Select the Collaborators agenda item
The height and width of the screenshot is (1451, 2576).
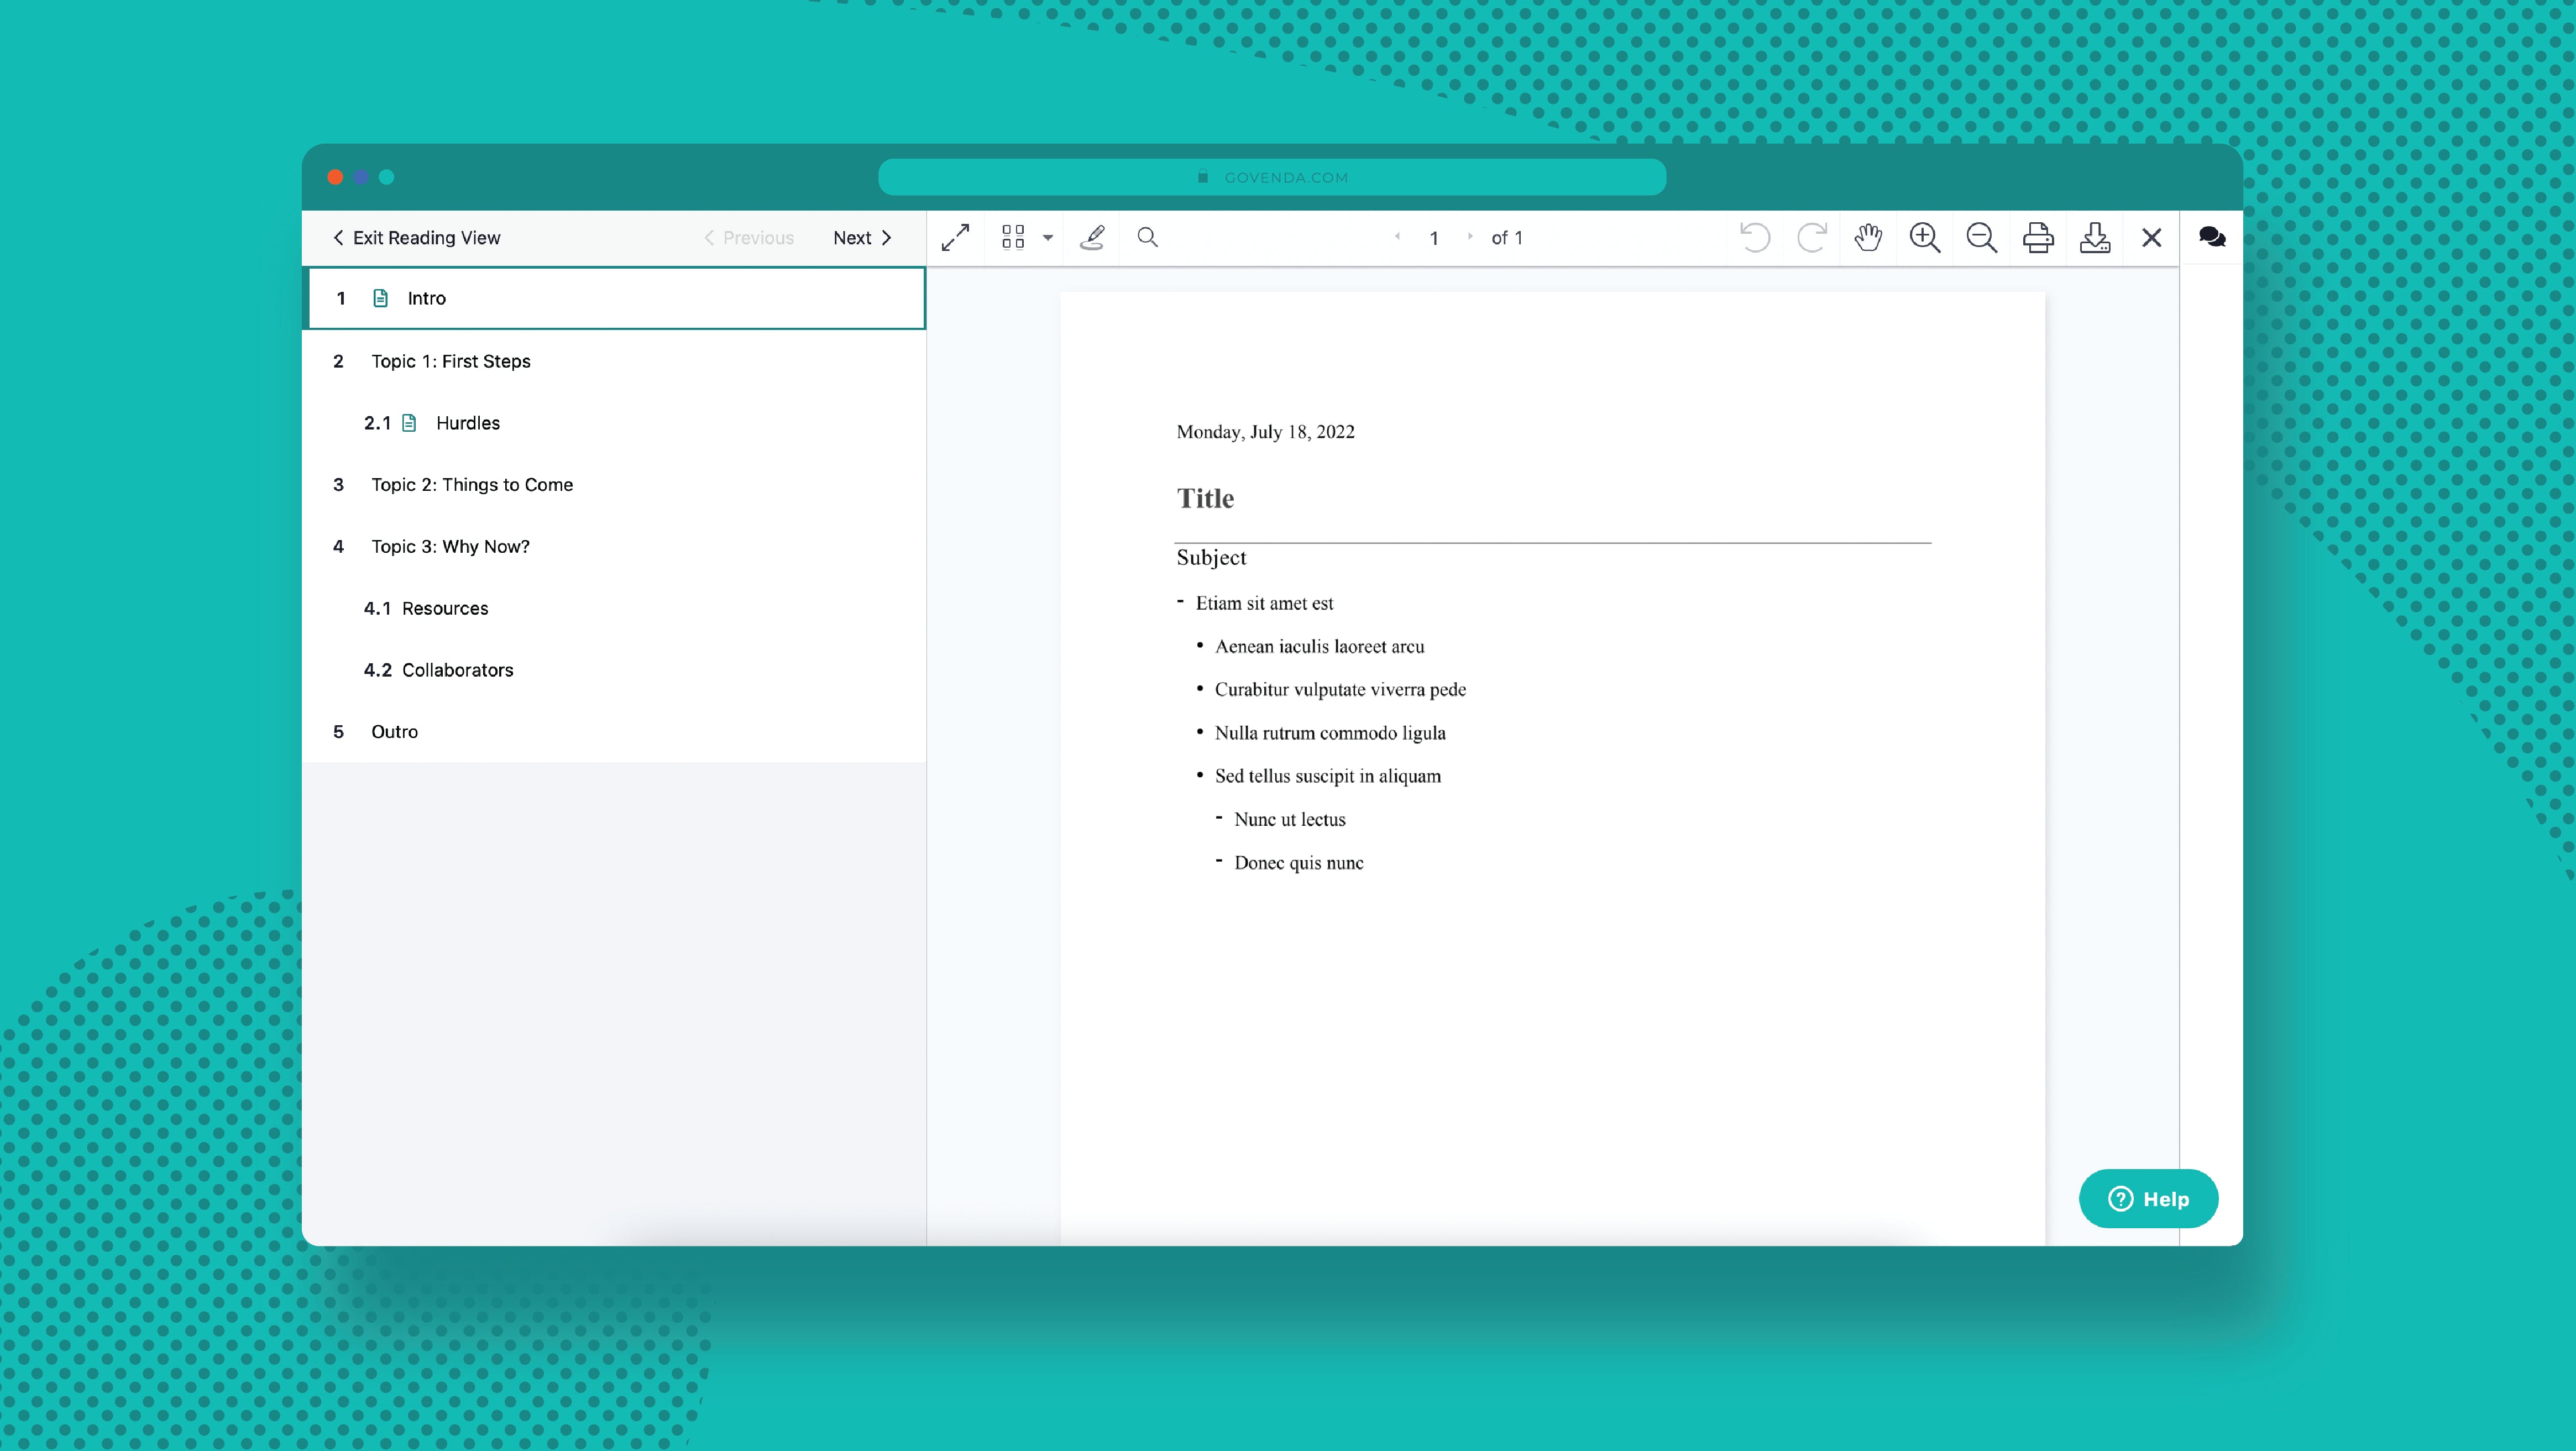coord(457,670)
